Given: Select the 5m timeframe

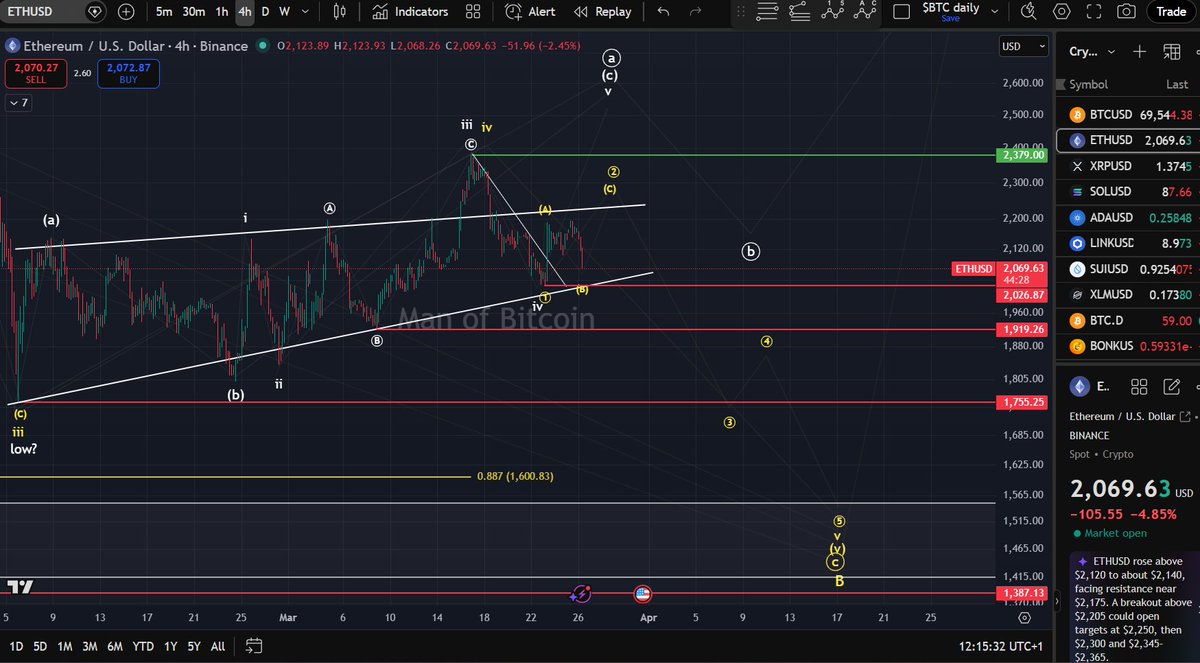Looking at the screenshot, I should [x=164, y=12].
